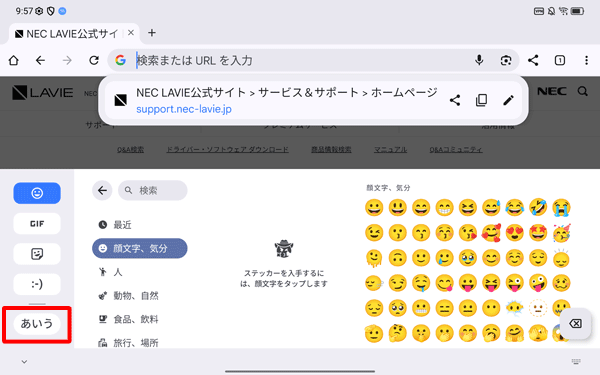Tap the emoji 検索 search field
The height and width of the screenshot is (375, 600).
click(153, 190)
